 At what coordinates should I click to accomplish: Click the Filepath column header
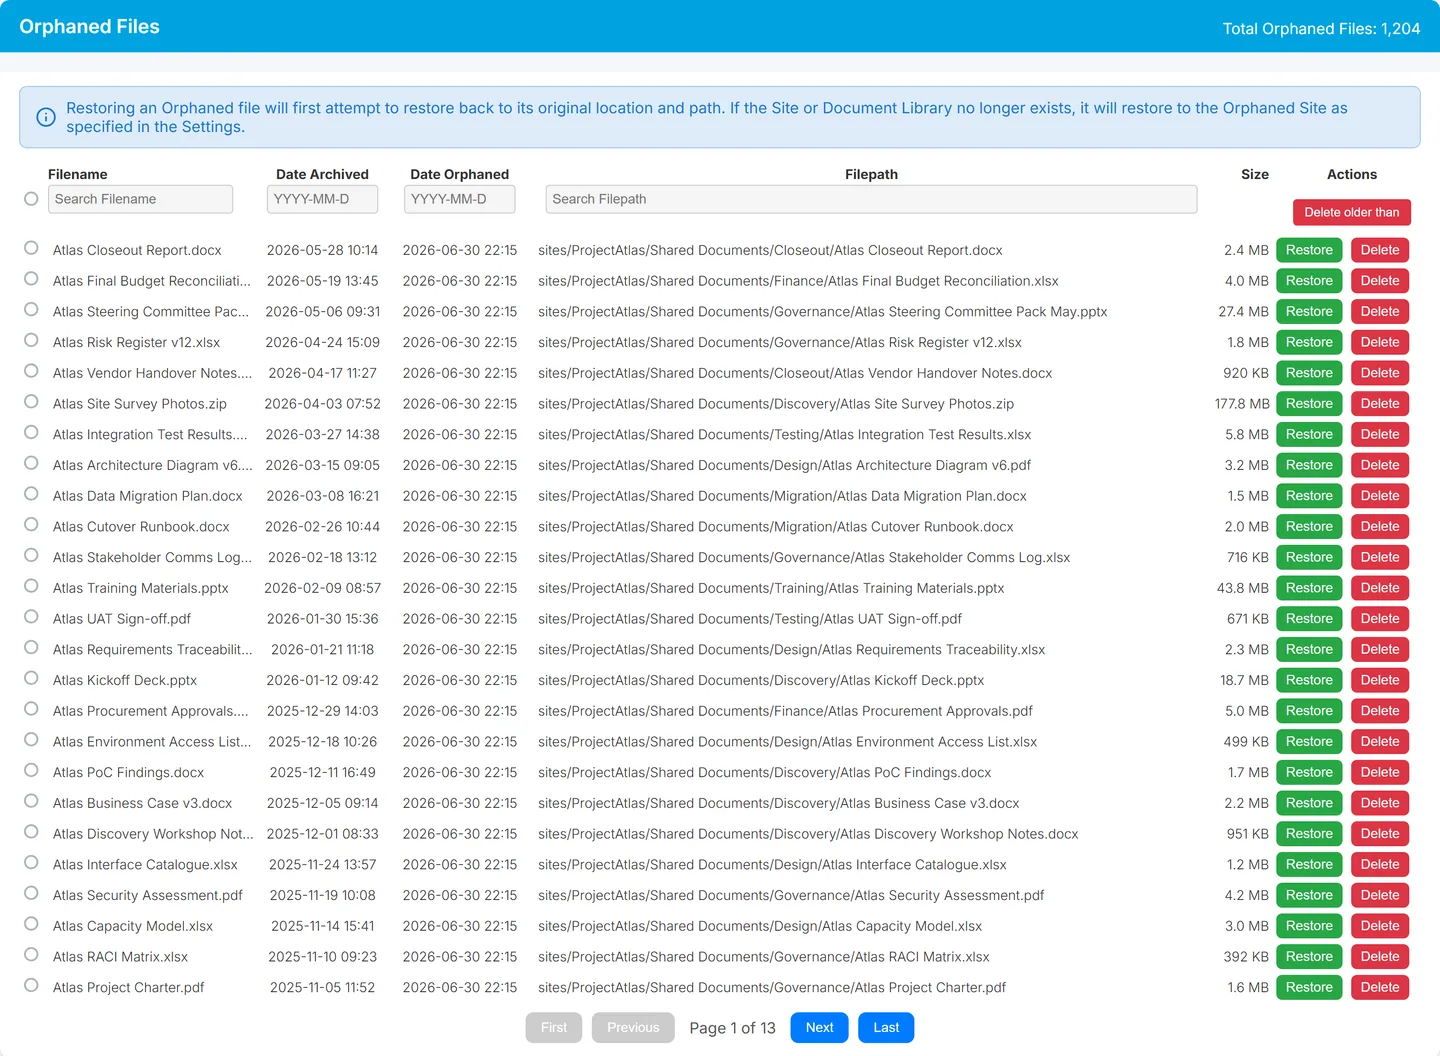(x=871, y=174)
